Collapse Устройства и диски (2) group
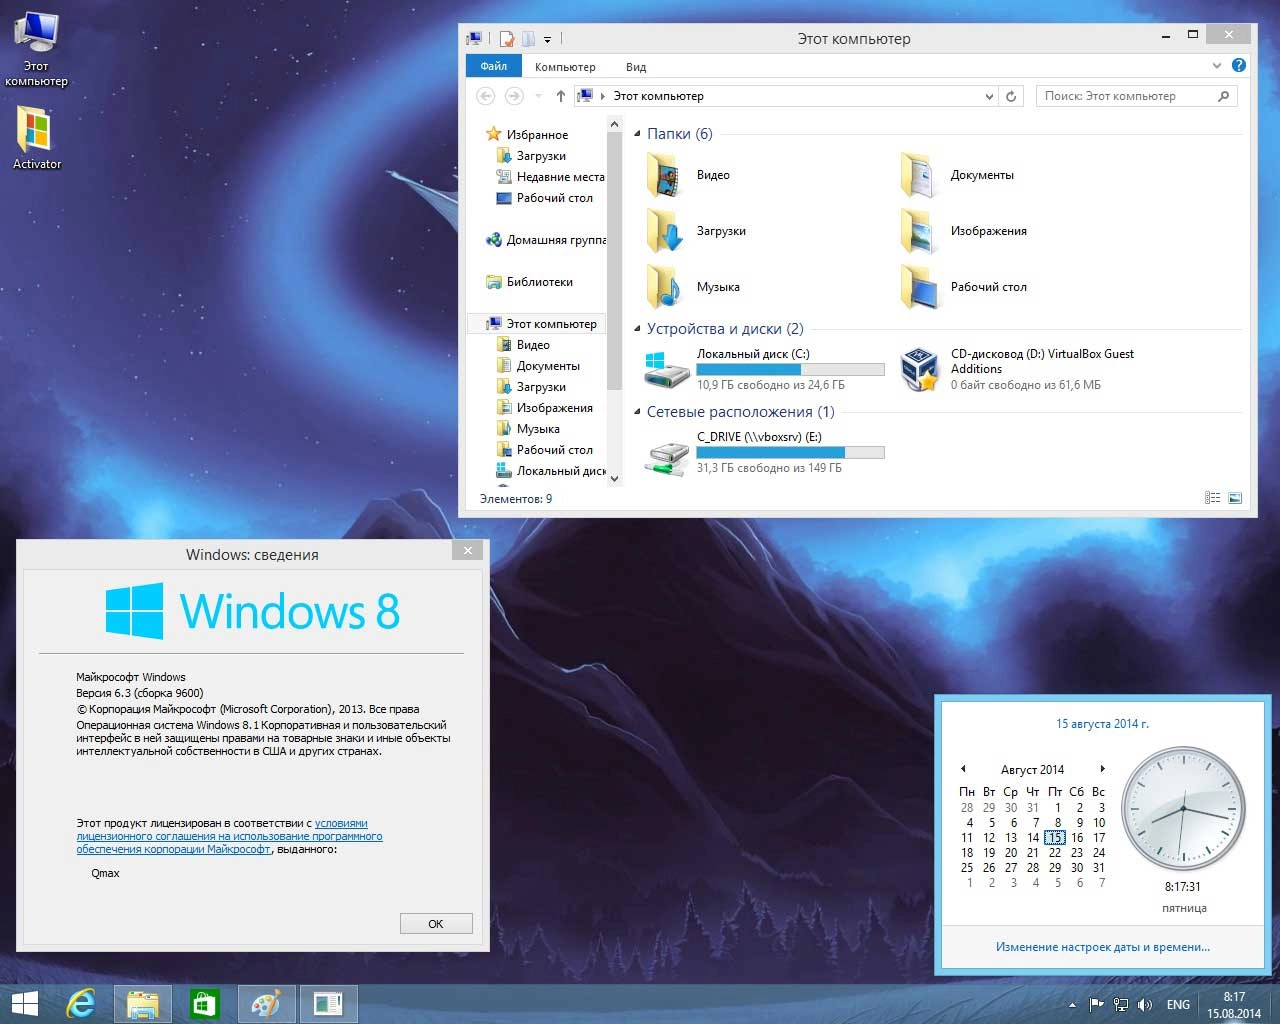The height and width of the screenshot is (1024, 1280). [x=638, y=329]
